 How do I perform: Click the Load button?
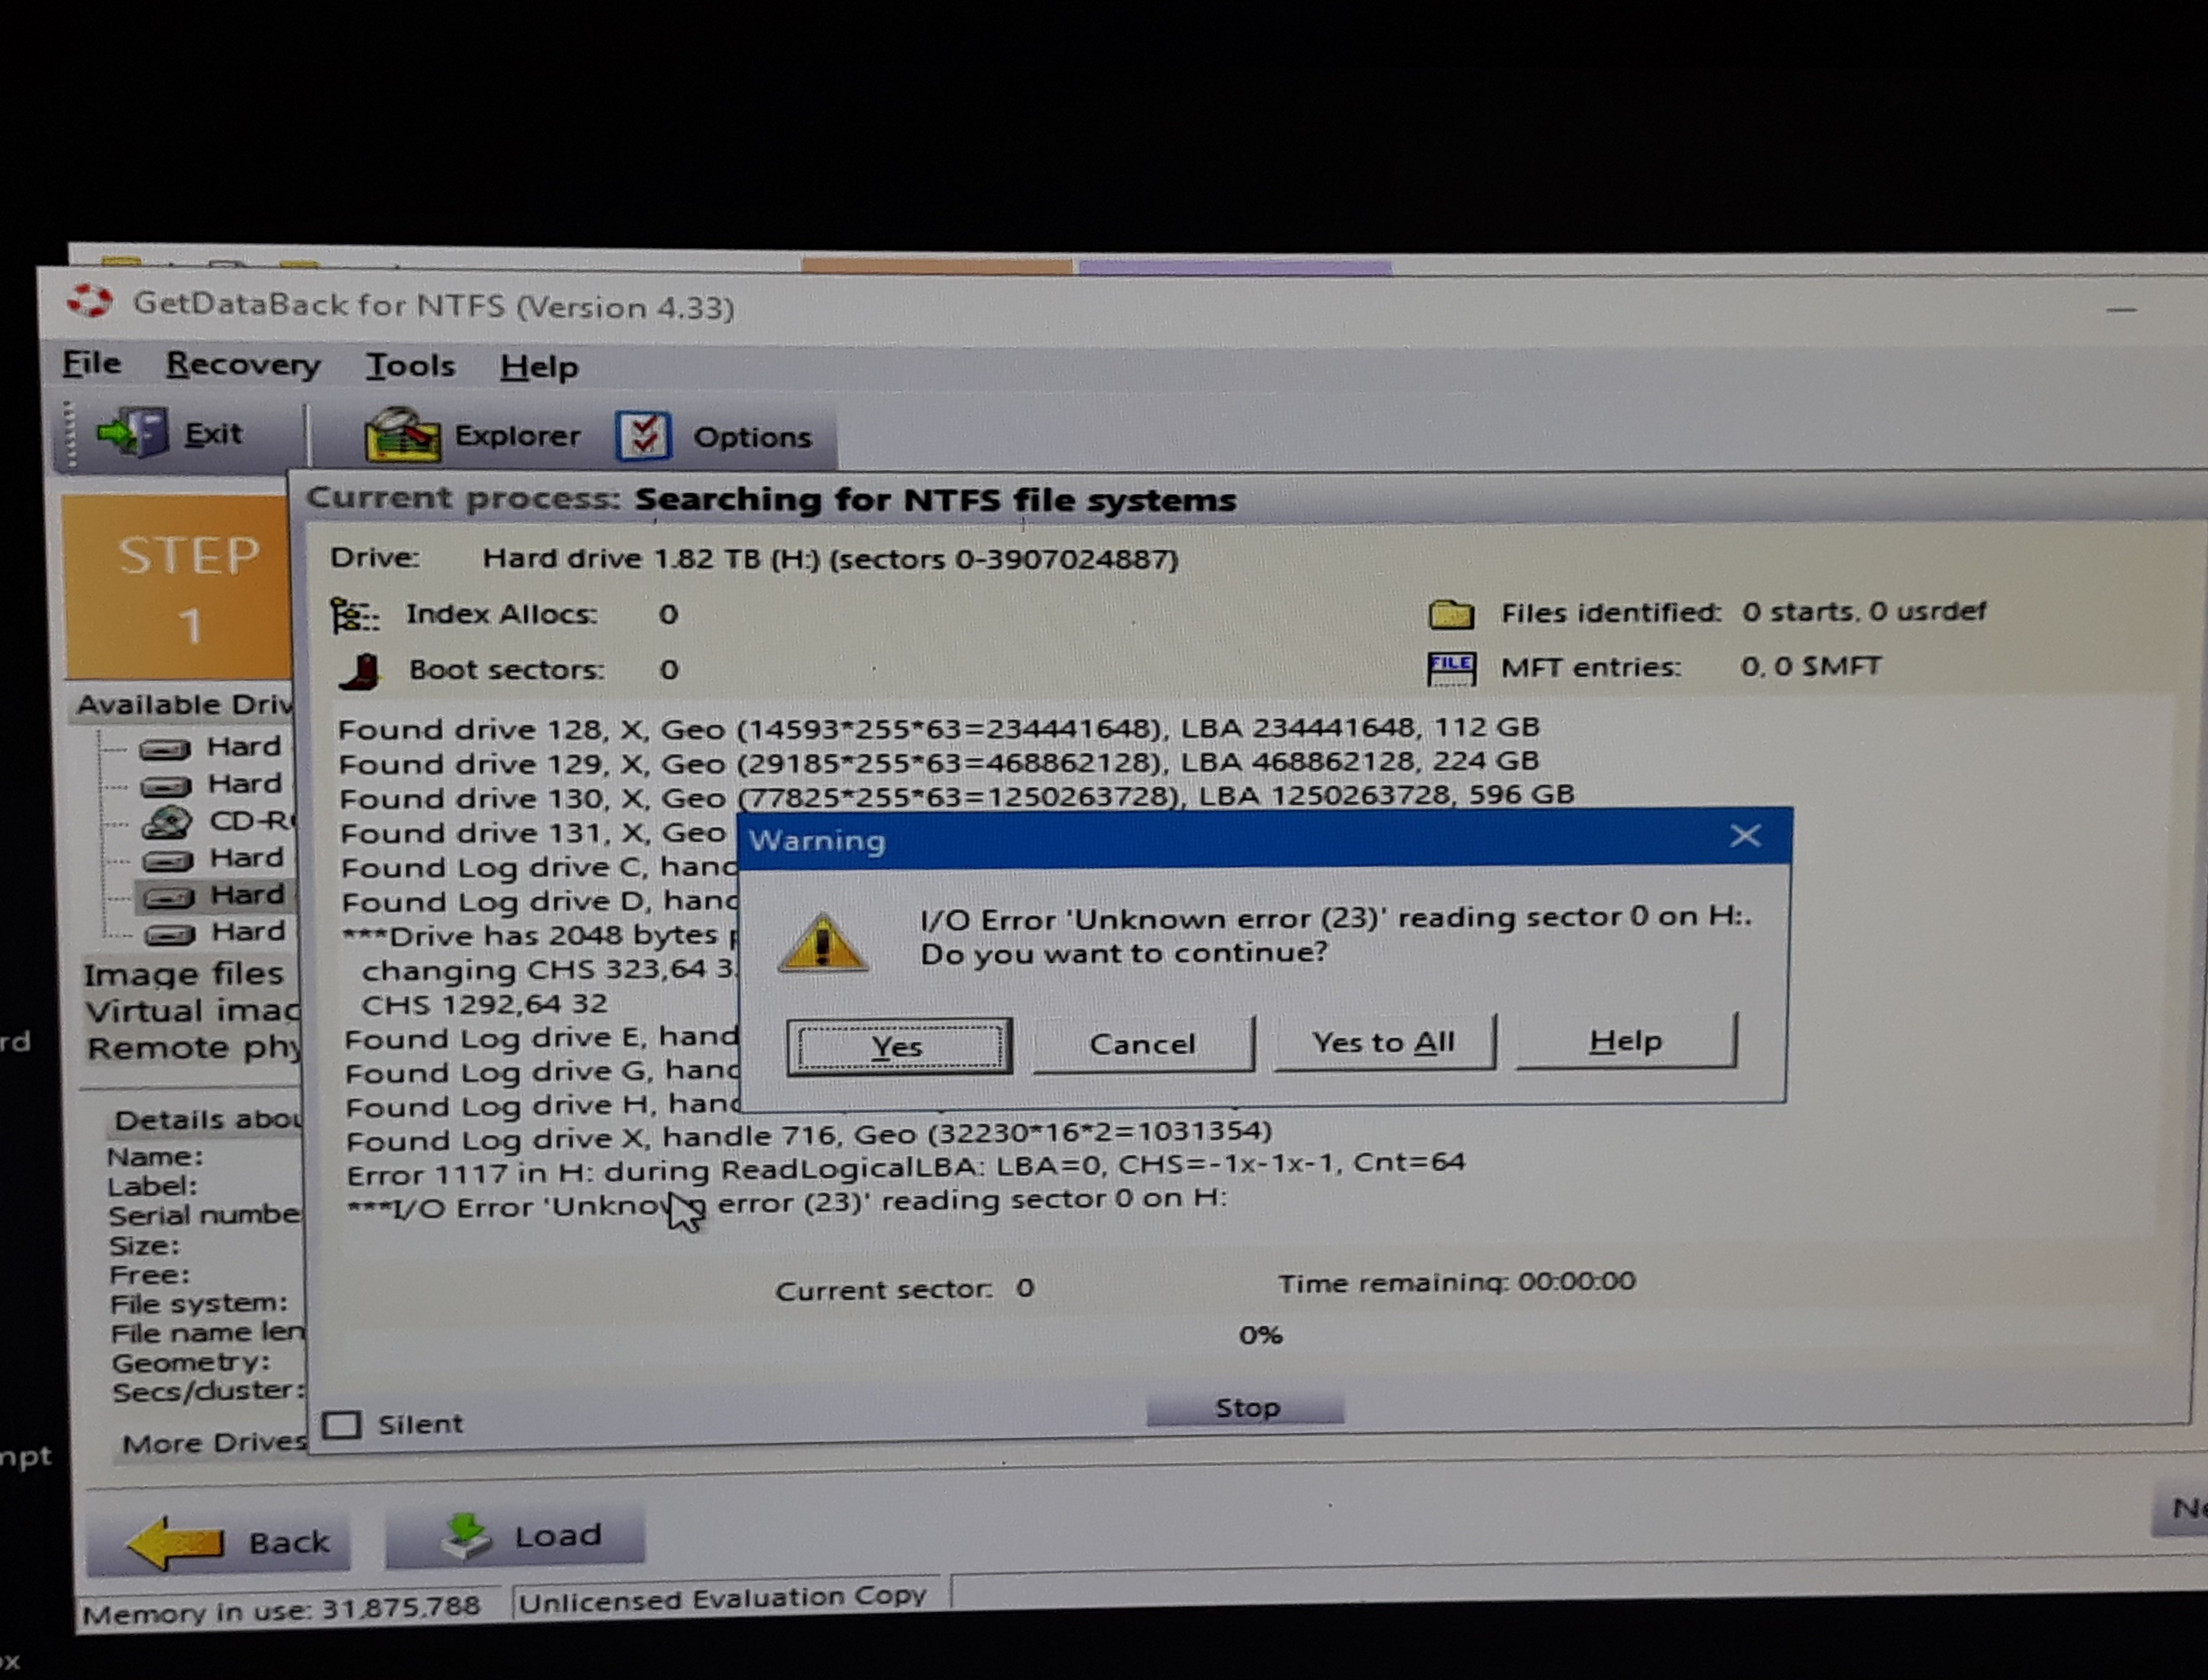(x=515, y=1536)
